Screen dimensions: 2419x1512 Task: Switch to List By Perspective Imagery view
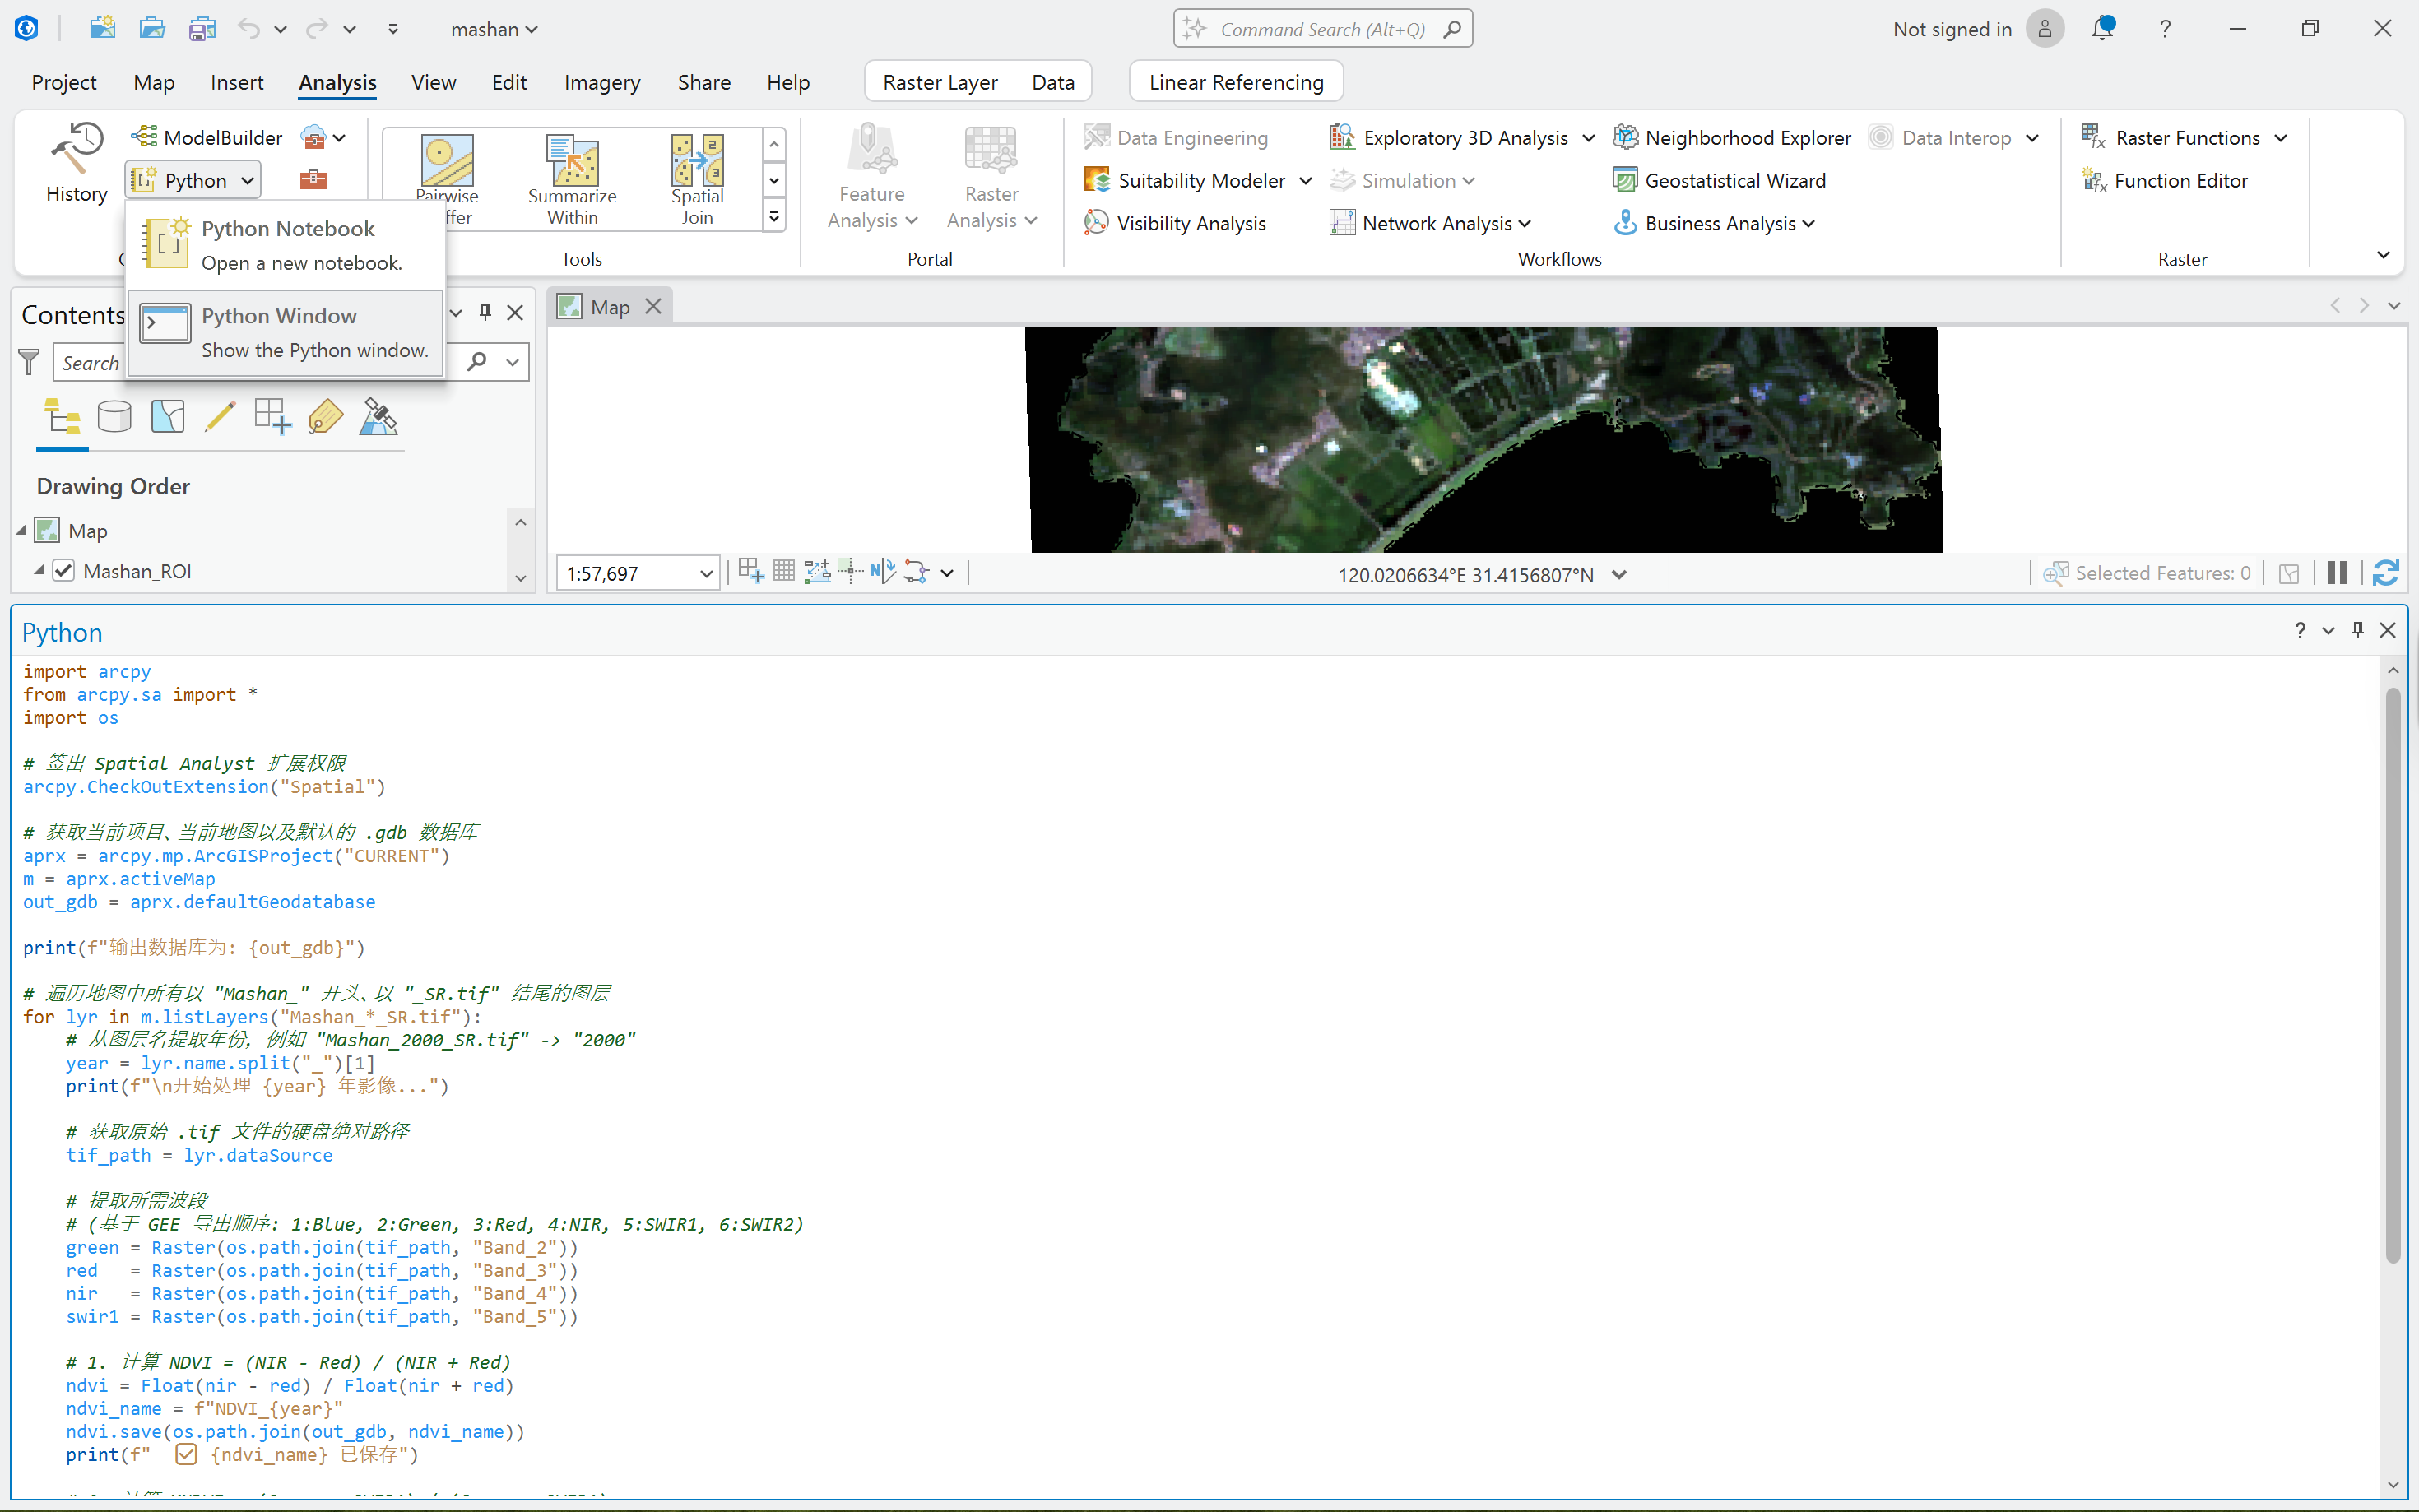378,416
